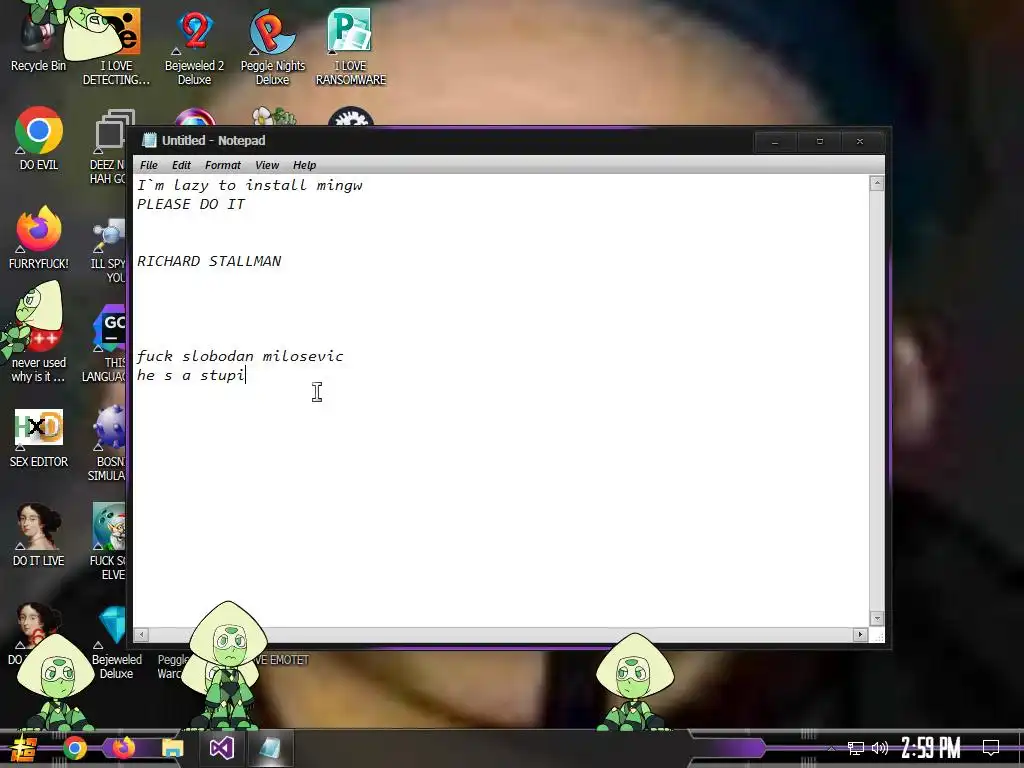Select the I LOVE RANSOMWARE Publisher icon
1024x768 pixels.
pos(351,46)
